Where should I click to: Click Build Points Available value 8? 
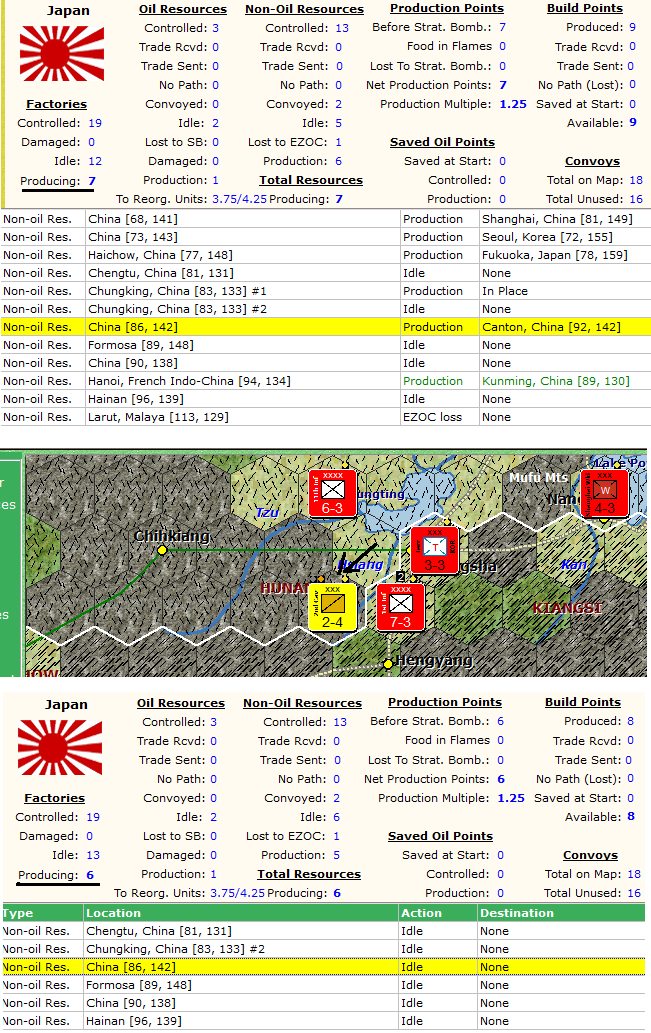(631, 817)
